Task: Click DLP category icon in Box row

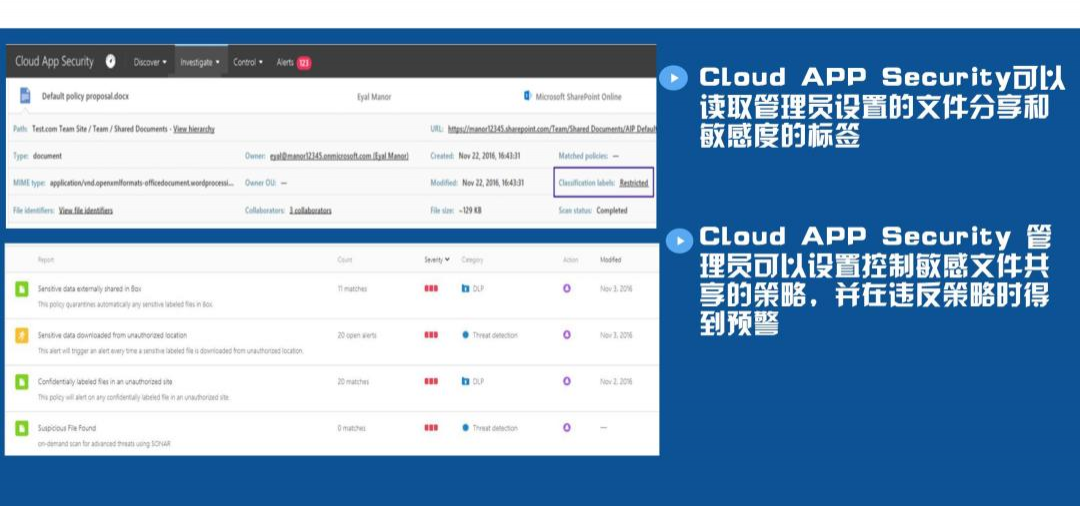Action: coord(466,289)
